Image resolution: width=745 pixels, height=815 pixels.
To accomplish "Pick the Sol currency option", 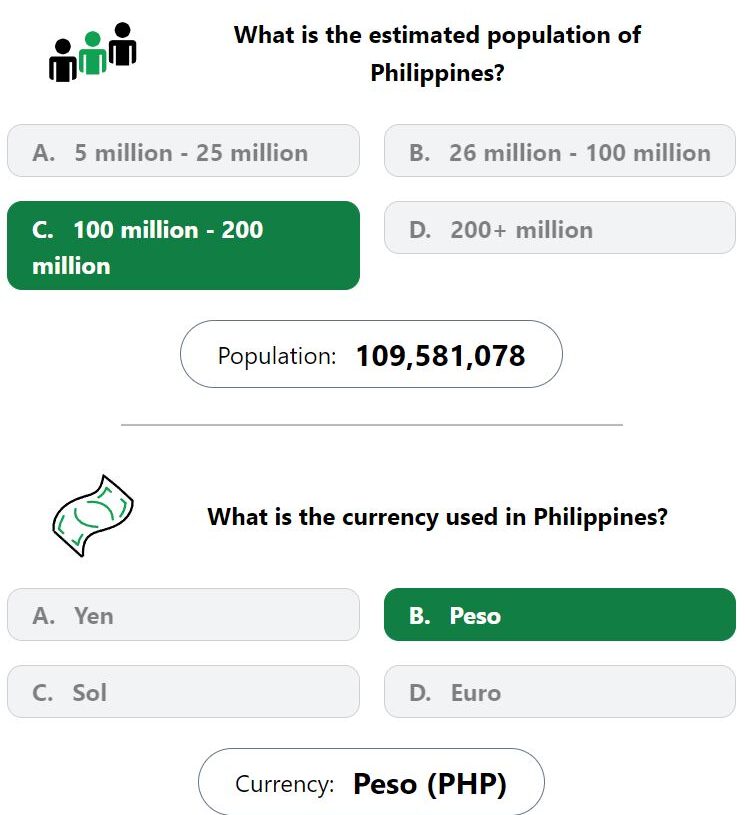I will coord(183,691).
